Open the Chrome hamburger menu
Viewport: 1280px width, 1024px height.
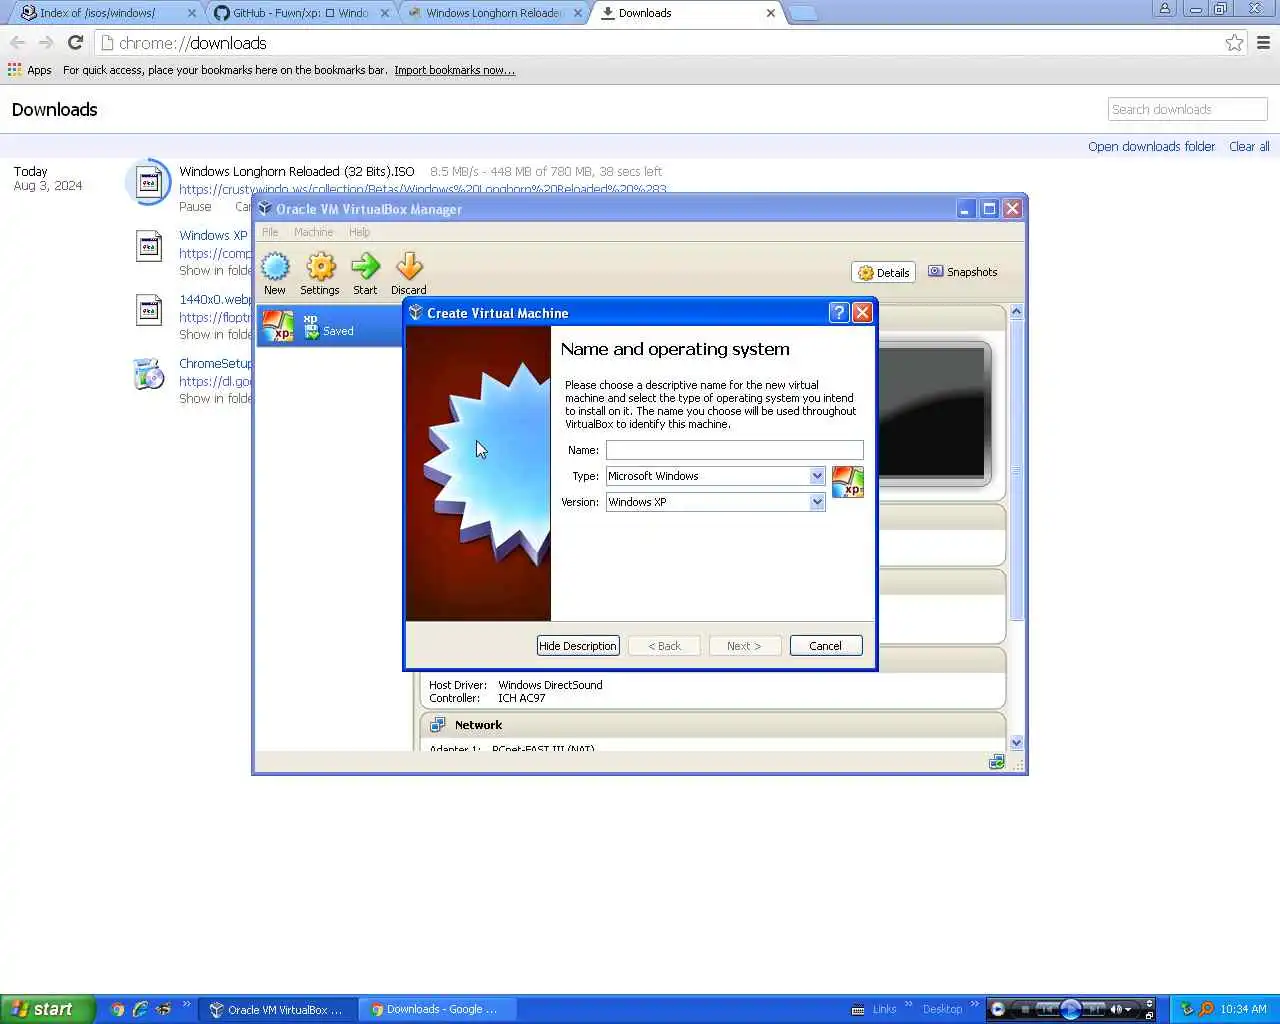pyautogui.click(x=1263, y=43)
